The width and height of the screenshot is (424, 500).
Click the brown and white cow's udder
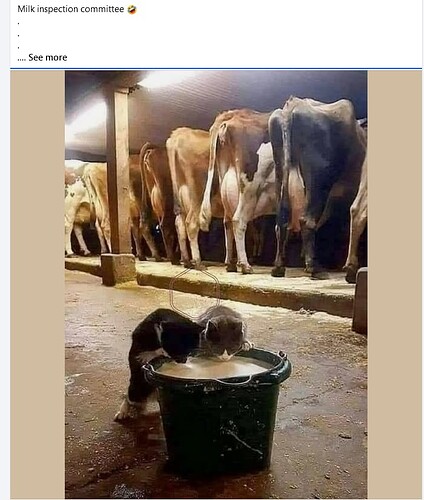pyautogui.click(x=231, y=189)
